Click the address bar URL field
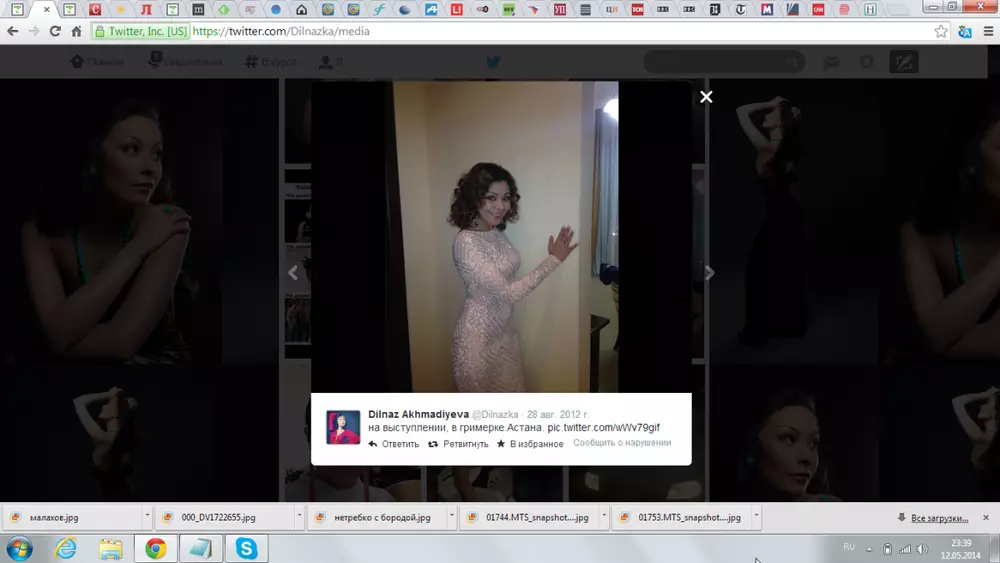The width and height of the screenshot is (1000, 563). tap(500, 31)
